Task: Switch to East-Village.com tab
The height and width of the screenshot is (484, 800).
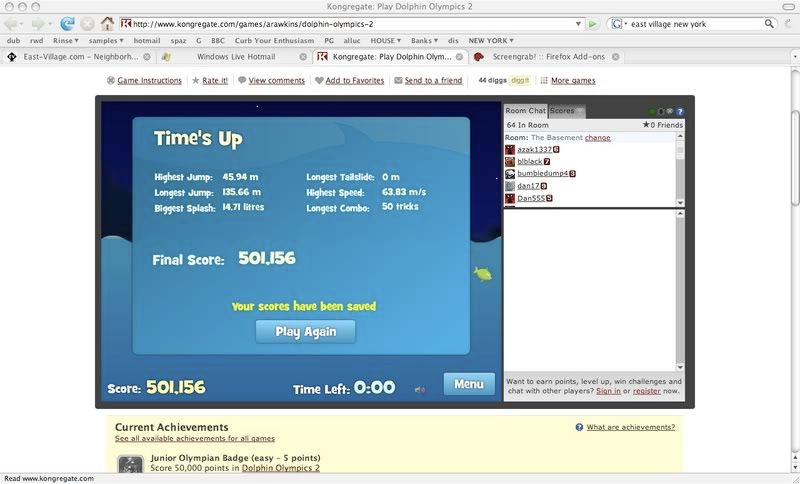Action: 77,57
